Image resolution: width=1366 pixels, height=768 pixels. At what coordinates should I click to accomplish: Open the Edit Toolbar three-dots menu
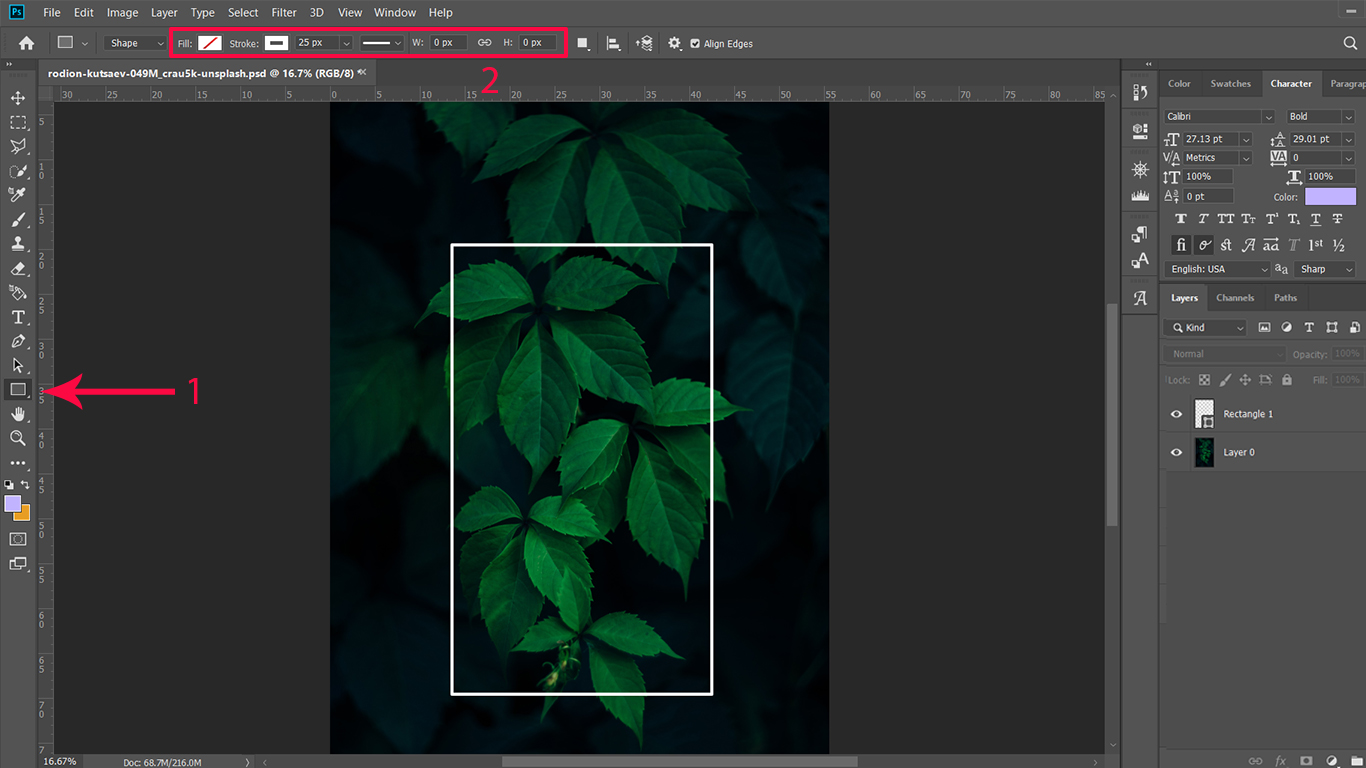pyautogui.click(x=18, y=464)
